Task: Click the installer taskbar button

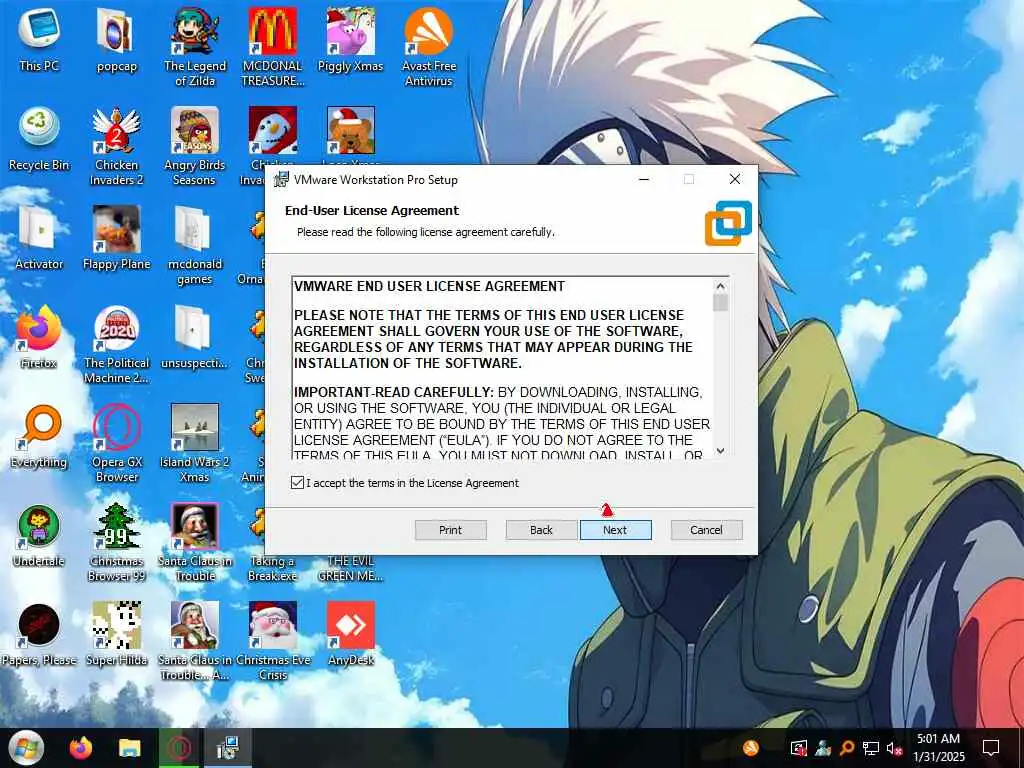Action: 227,748
